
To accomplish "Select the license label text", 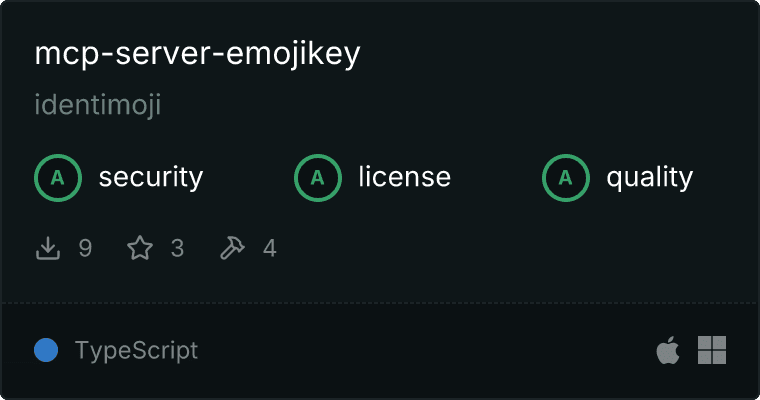I will [x=405, y=177].
